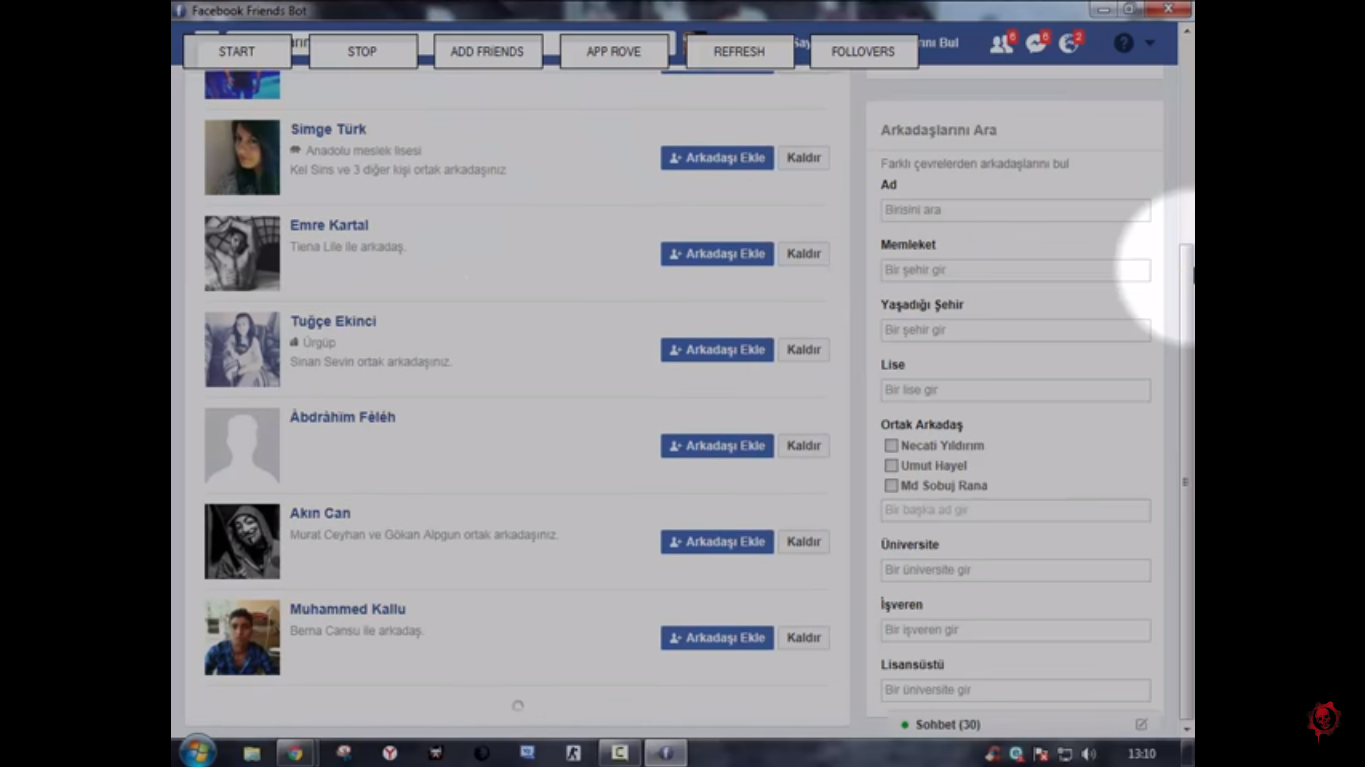Screen dimensions: 1365x767
Task: Open the Windows Start orb
Action: coord(197,753)
